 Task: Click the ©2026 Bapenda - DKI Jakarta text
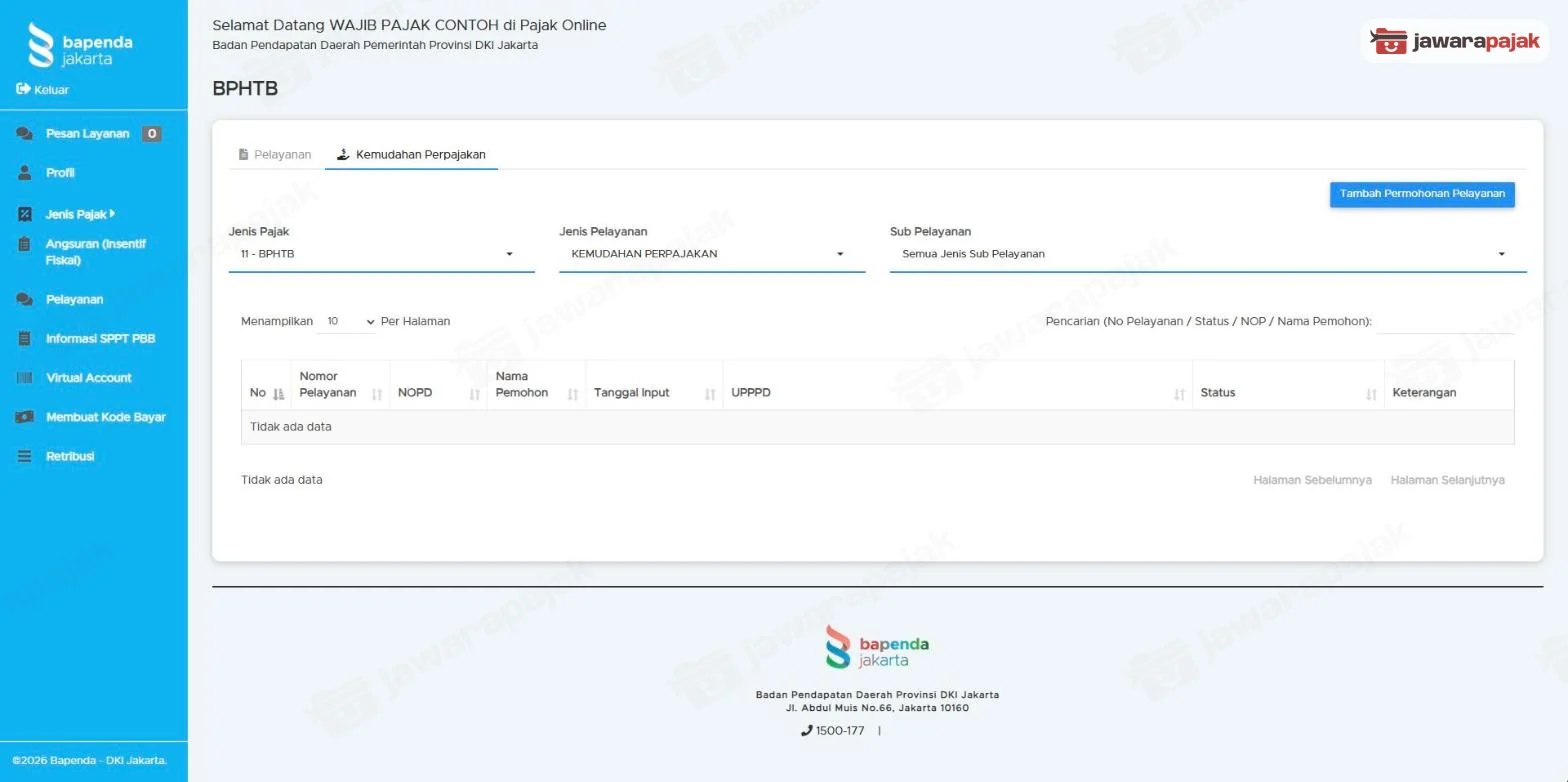coord(90,760)
